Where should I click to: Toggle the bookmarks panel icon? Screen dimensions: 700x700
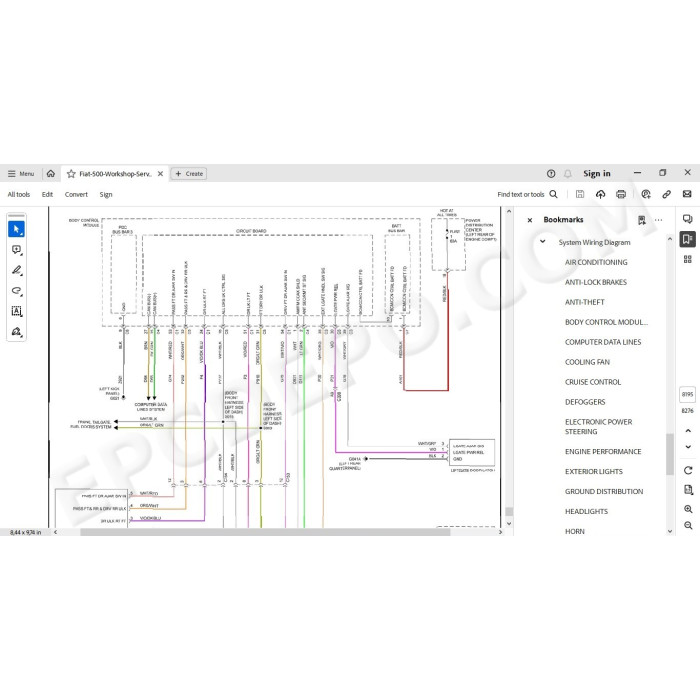(x=688, y=239)
